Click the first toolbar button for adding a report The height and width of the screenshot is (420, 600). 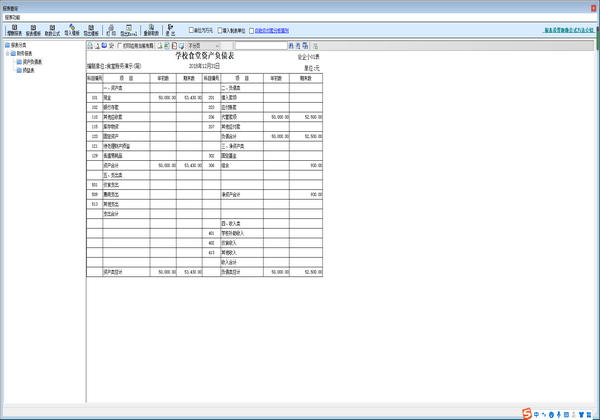(14, 30)
